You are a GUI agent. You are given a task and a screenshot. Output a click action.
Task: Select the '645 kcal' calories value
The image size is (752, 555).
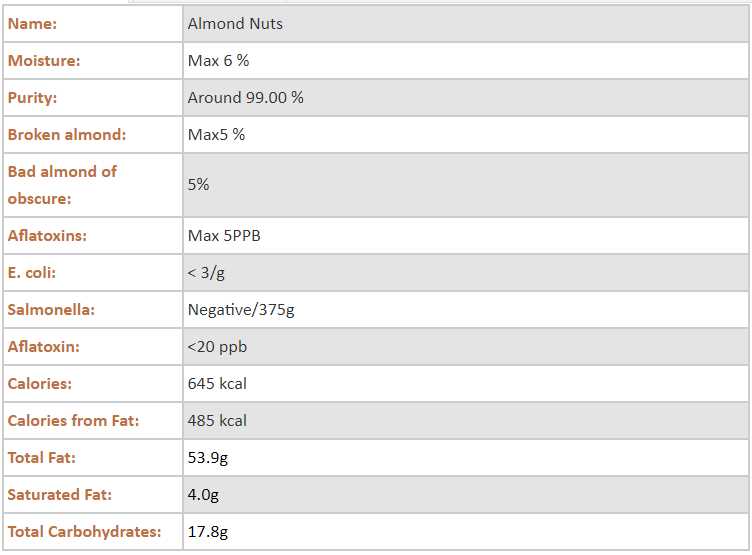point(217,384)
